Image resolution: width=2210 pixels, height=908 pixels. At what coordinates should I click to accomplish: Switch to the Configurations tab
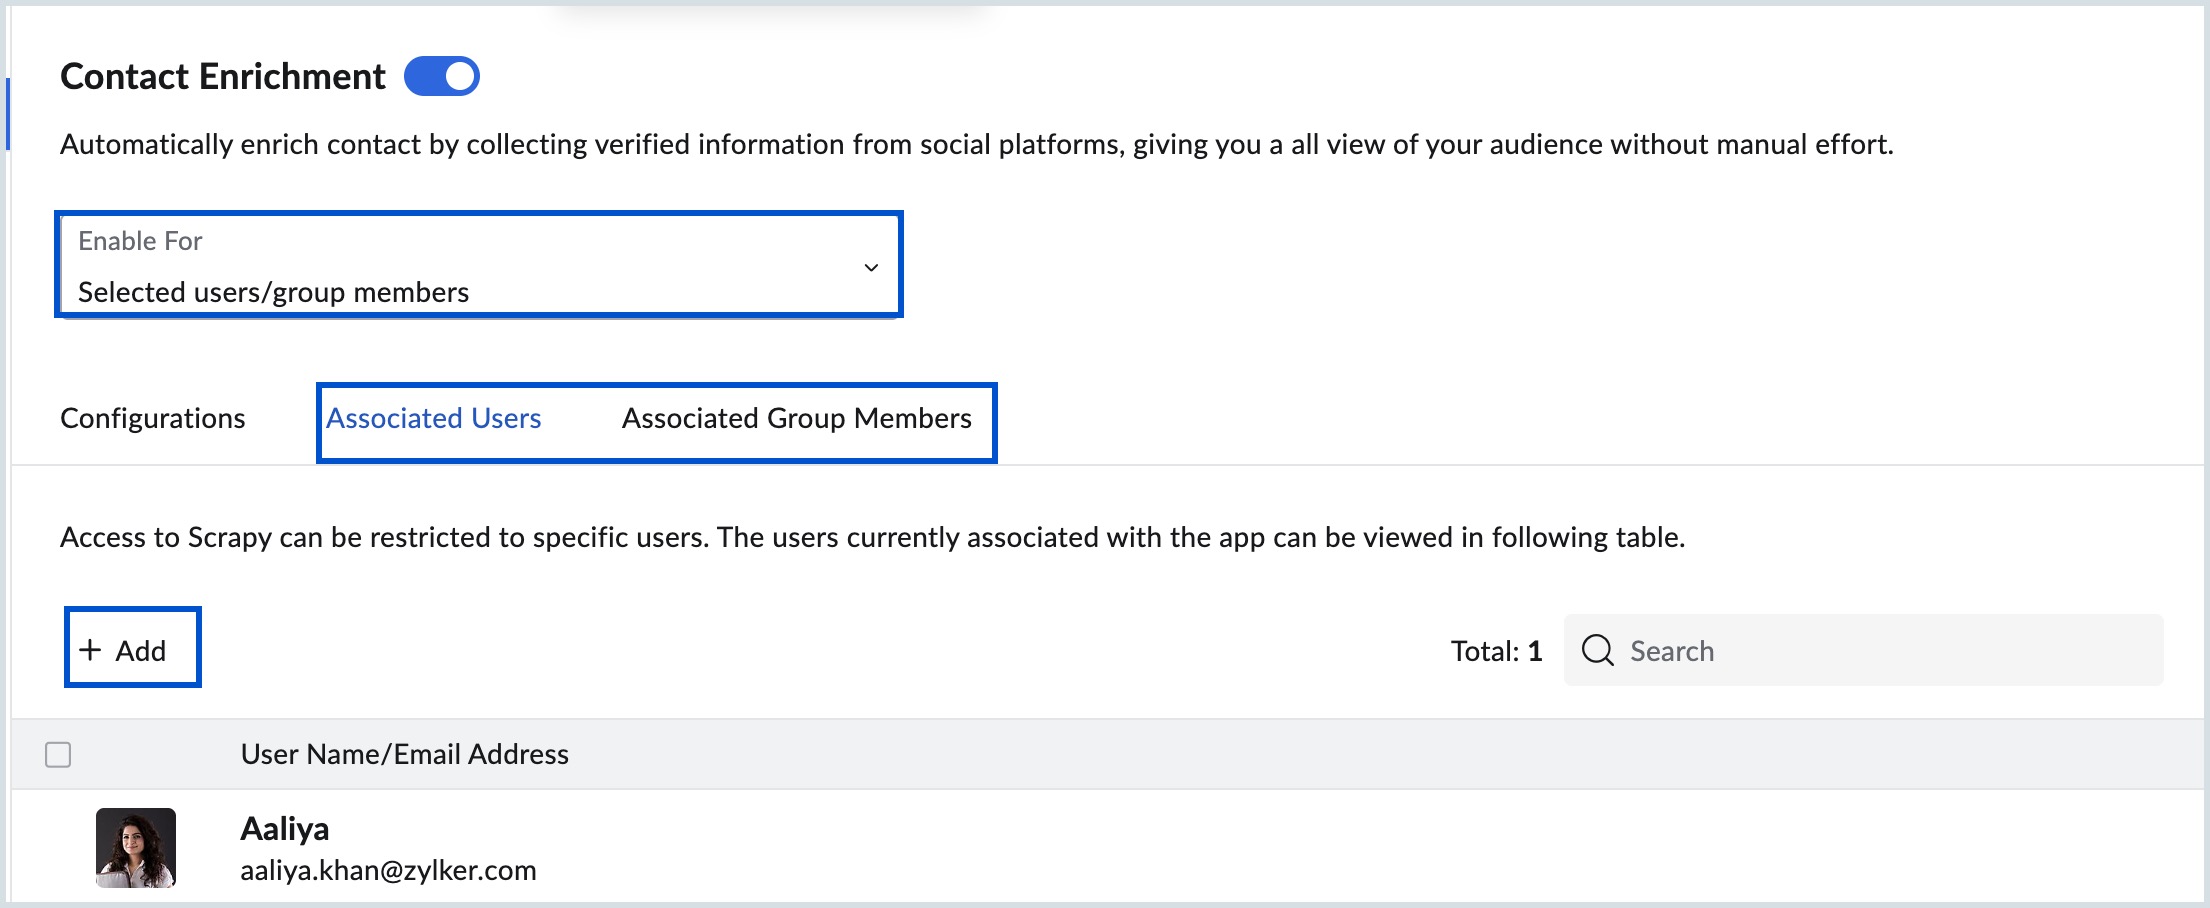point(152,418)
